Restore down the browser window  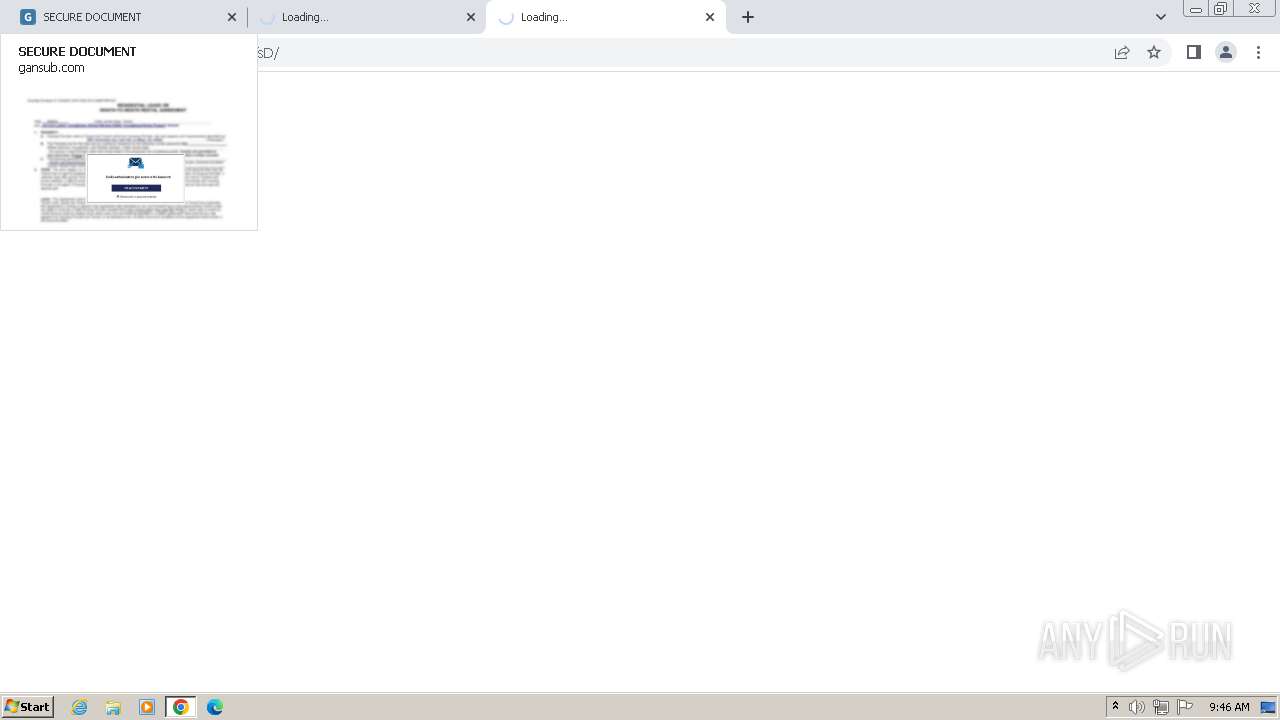1220,9
